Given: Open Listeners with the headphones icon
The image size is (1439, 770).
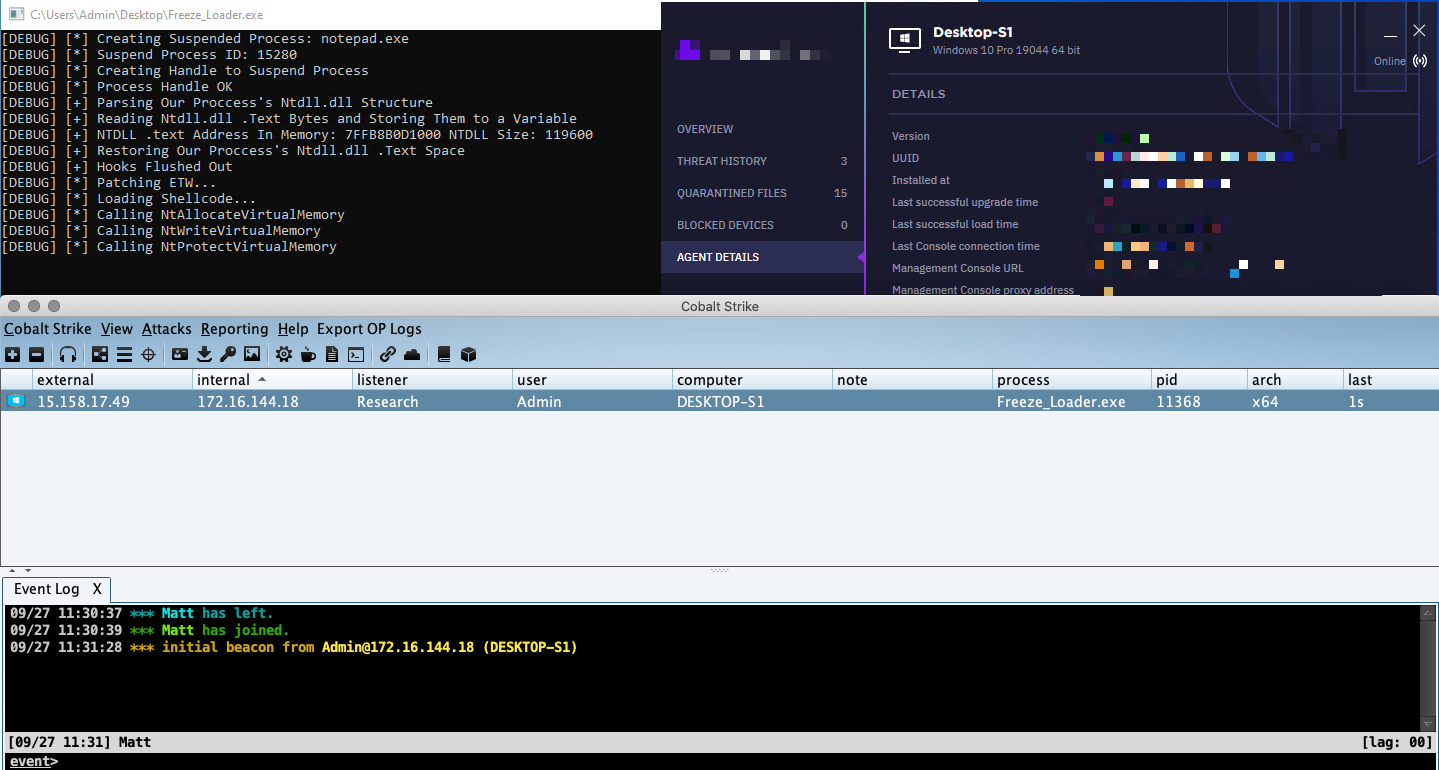Looking at the screenshot, I should pyautogui.click(x=68, y=354).
